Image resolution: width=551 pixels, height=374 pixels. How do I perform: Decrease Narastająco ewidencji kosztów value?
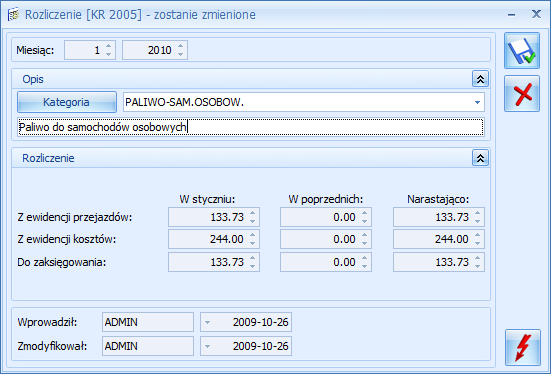(477, 244)
